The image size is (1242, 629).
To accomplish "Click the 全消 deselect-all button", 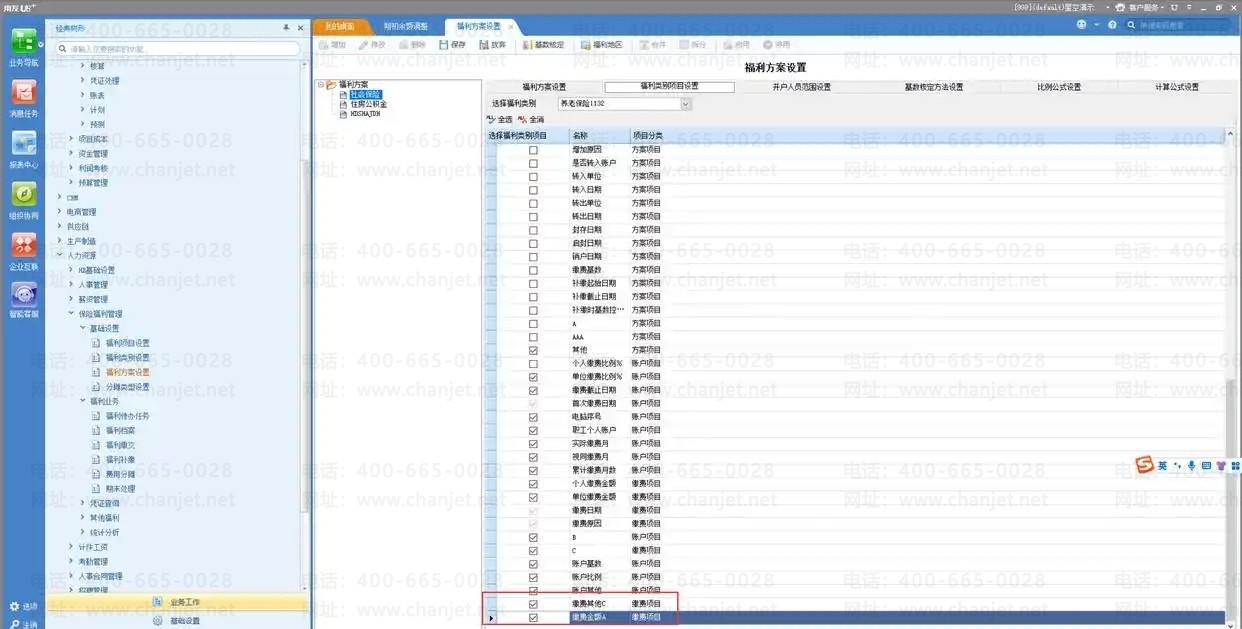I will tap(531, 120).
